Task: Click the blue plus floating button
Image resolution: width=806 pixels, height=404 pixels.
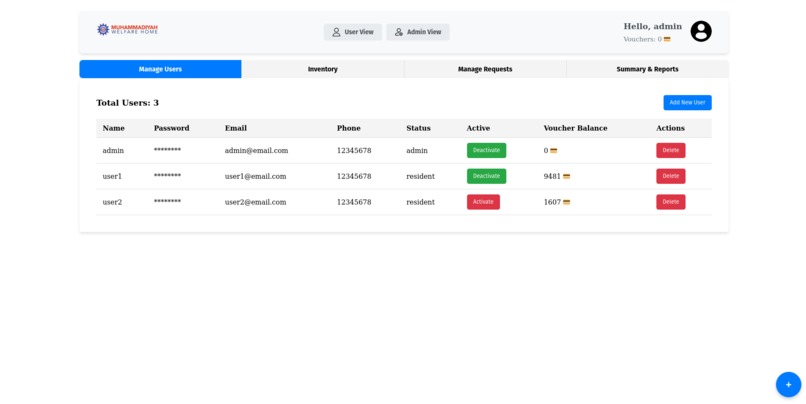Action: [x=788, y=384]
